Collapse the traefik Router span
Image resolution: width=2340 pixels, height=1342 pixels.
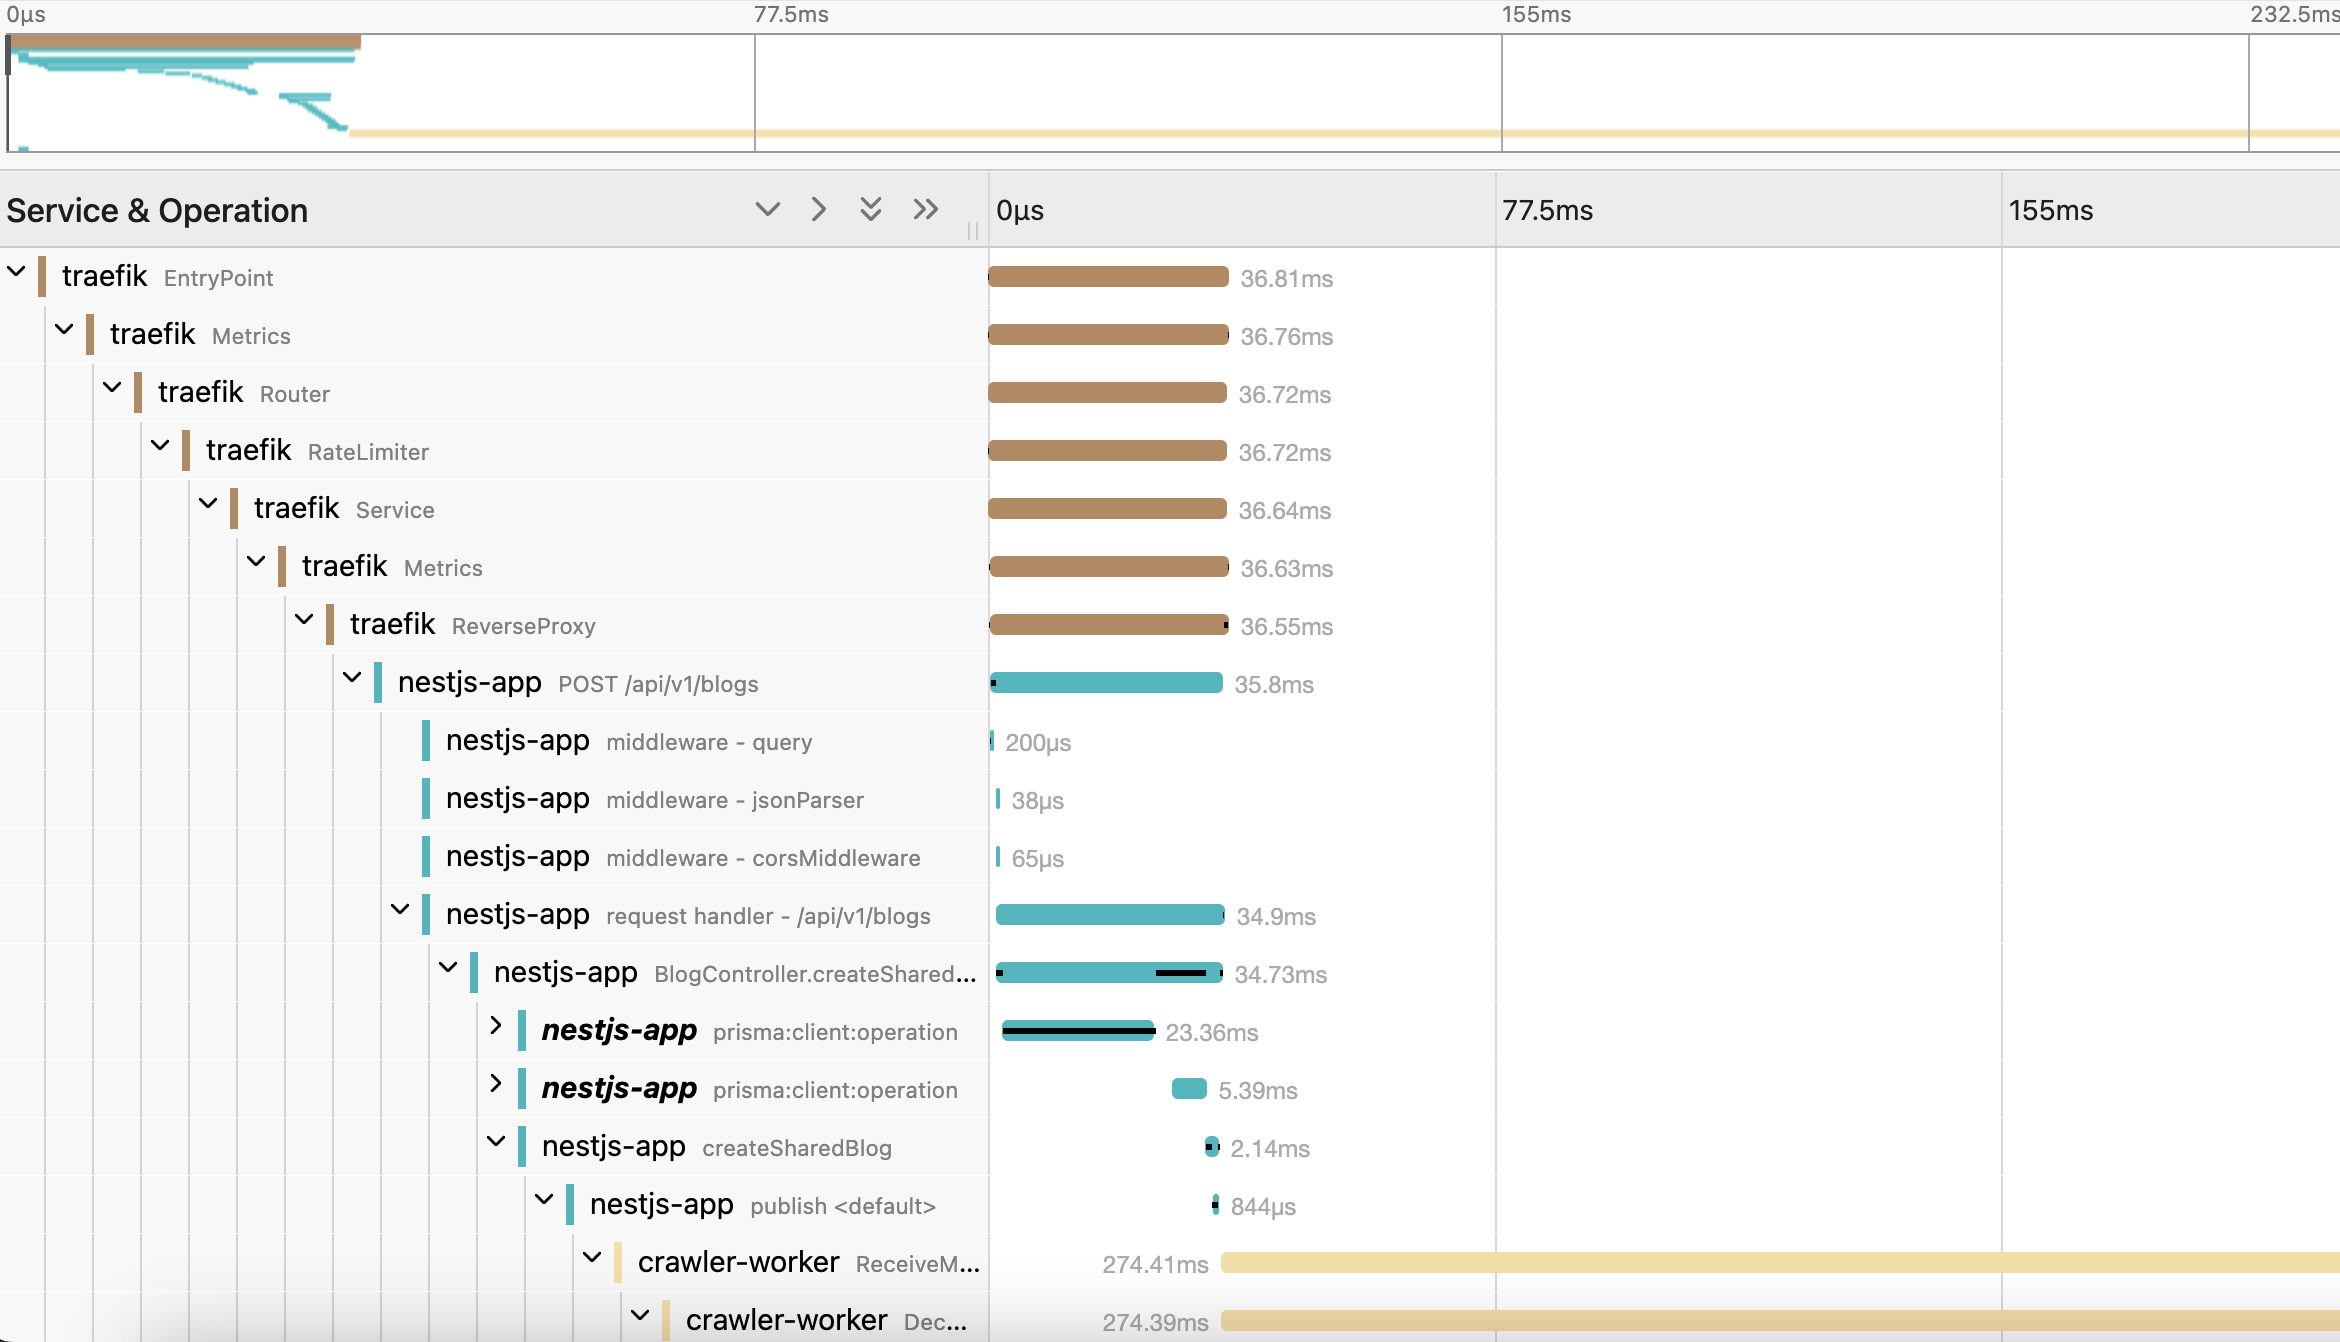pyautogui.click(x=113, y=388)
